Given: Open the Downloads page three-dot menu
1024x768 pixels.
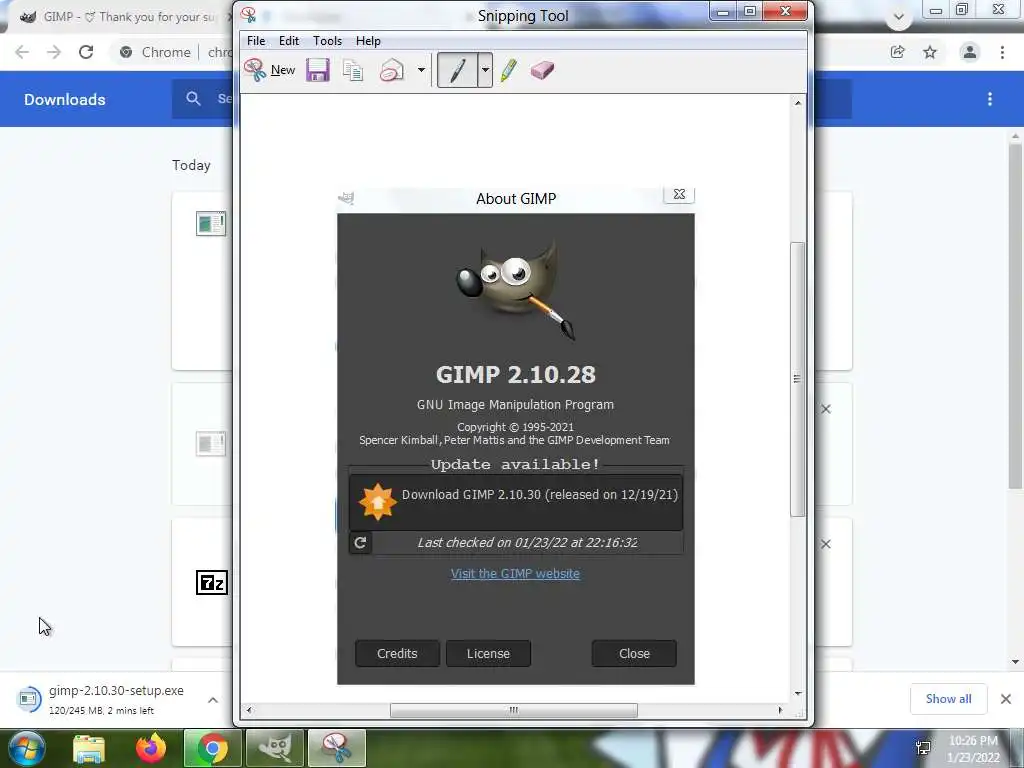Looking at the screenshot, I should click(990, 99).
